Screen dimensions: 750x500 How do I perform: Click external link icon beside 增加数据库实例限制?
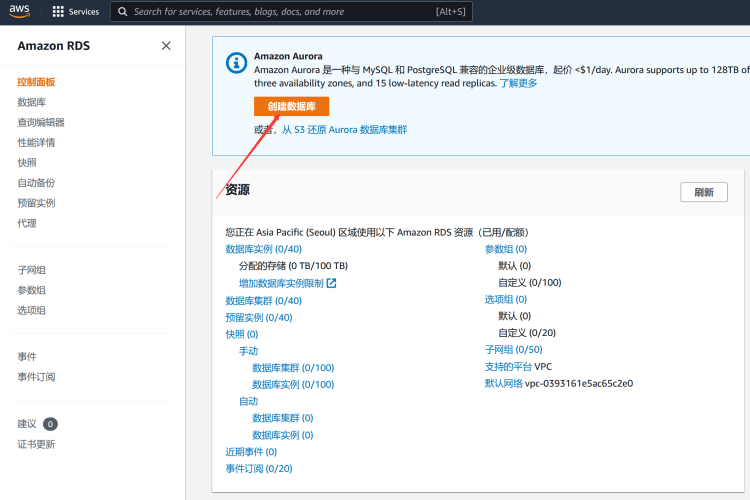[x=331, y=283]
